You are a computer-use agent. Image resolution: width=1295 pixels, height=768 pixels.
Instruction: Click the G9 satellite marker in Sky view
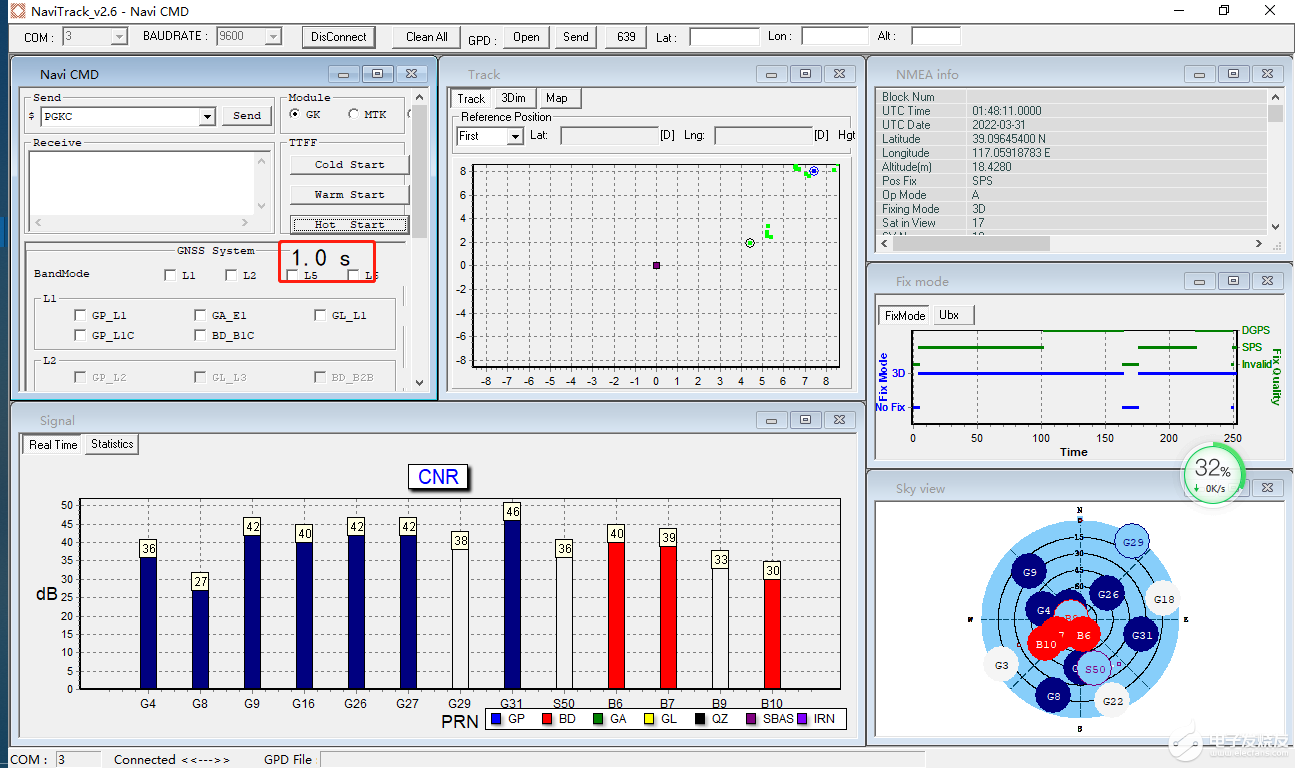click(1029, 572)
